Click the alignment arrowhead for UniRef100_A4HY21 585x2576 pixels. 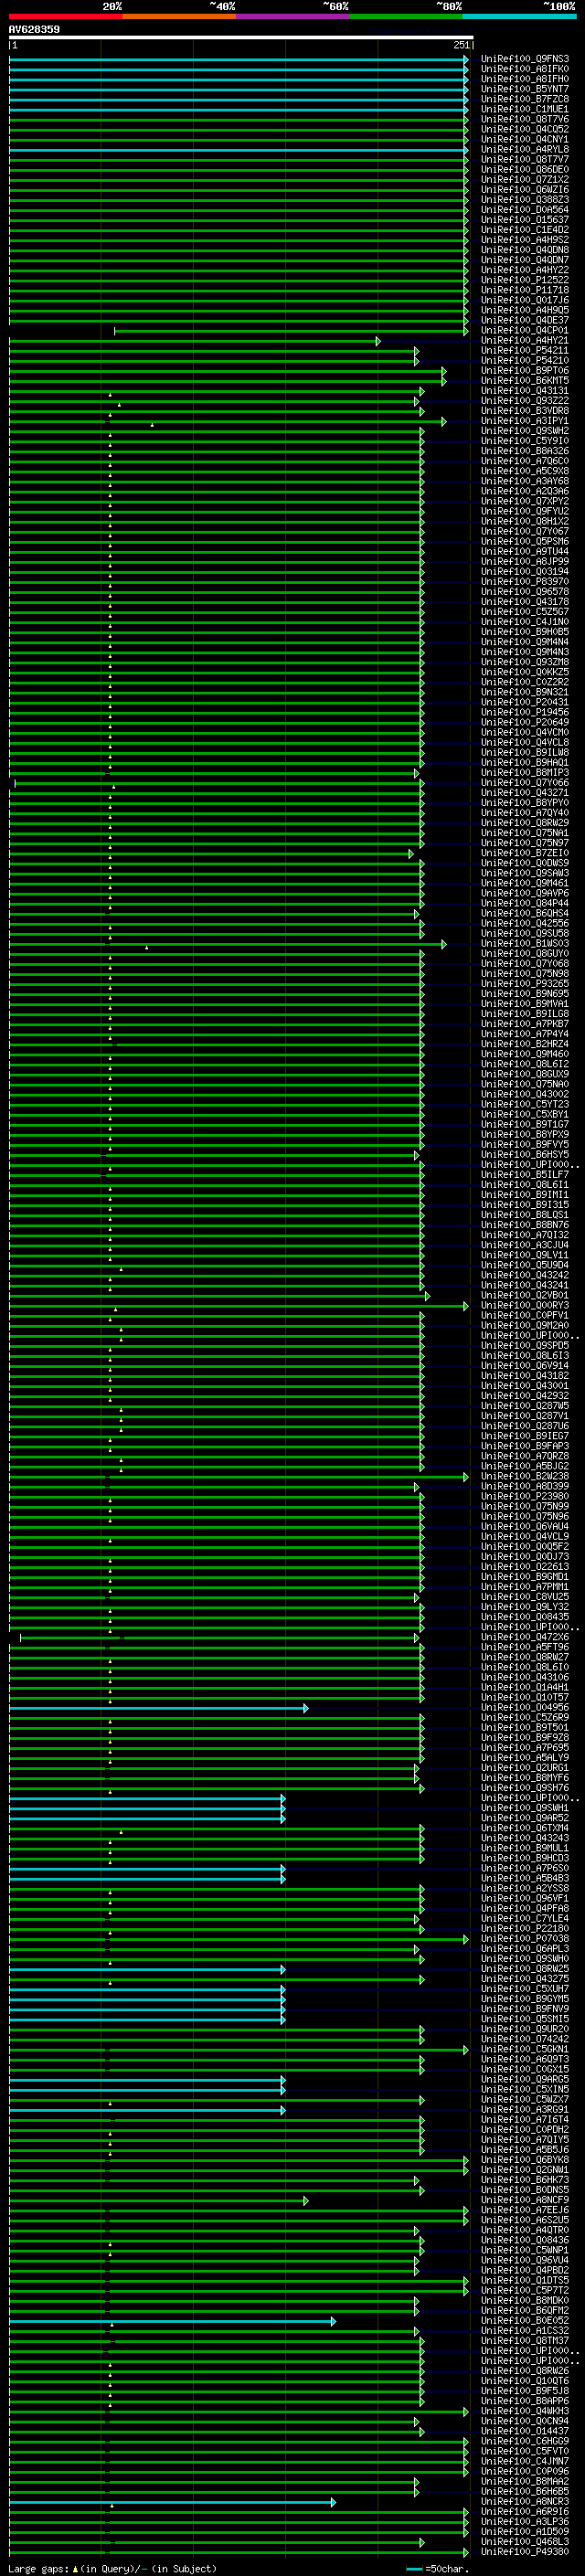pyautogui.click(x=378, y=341)
